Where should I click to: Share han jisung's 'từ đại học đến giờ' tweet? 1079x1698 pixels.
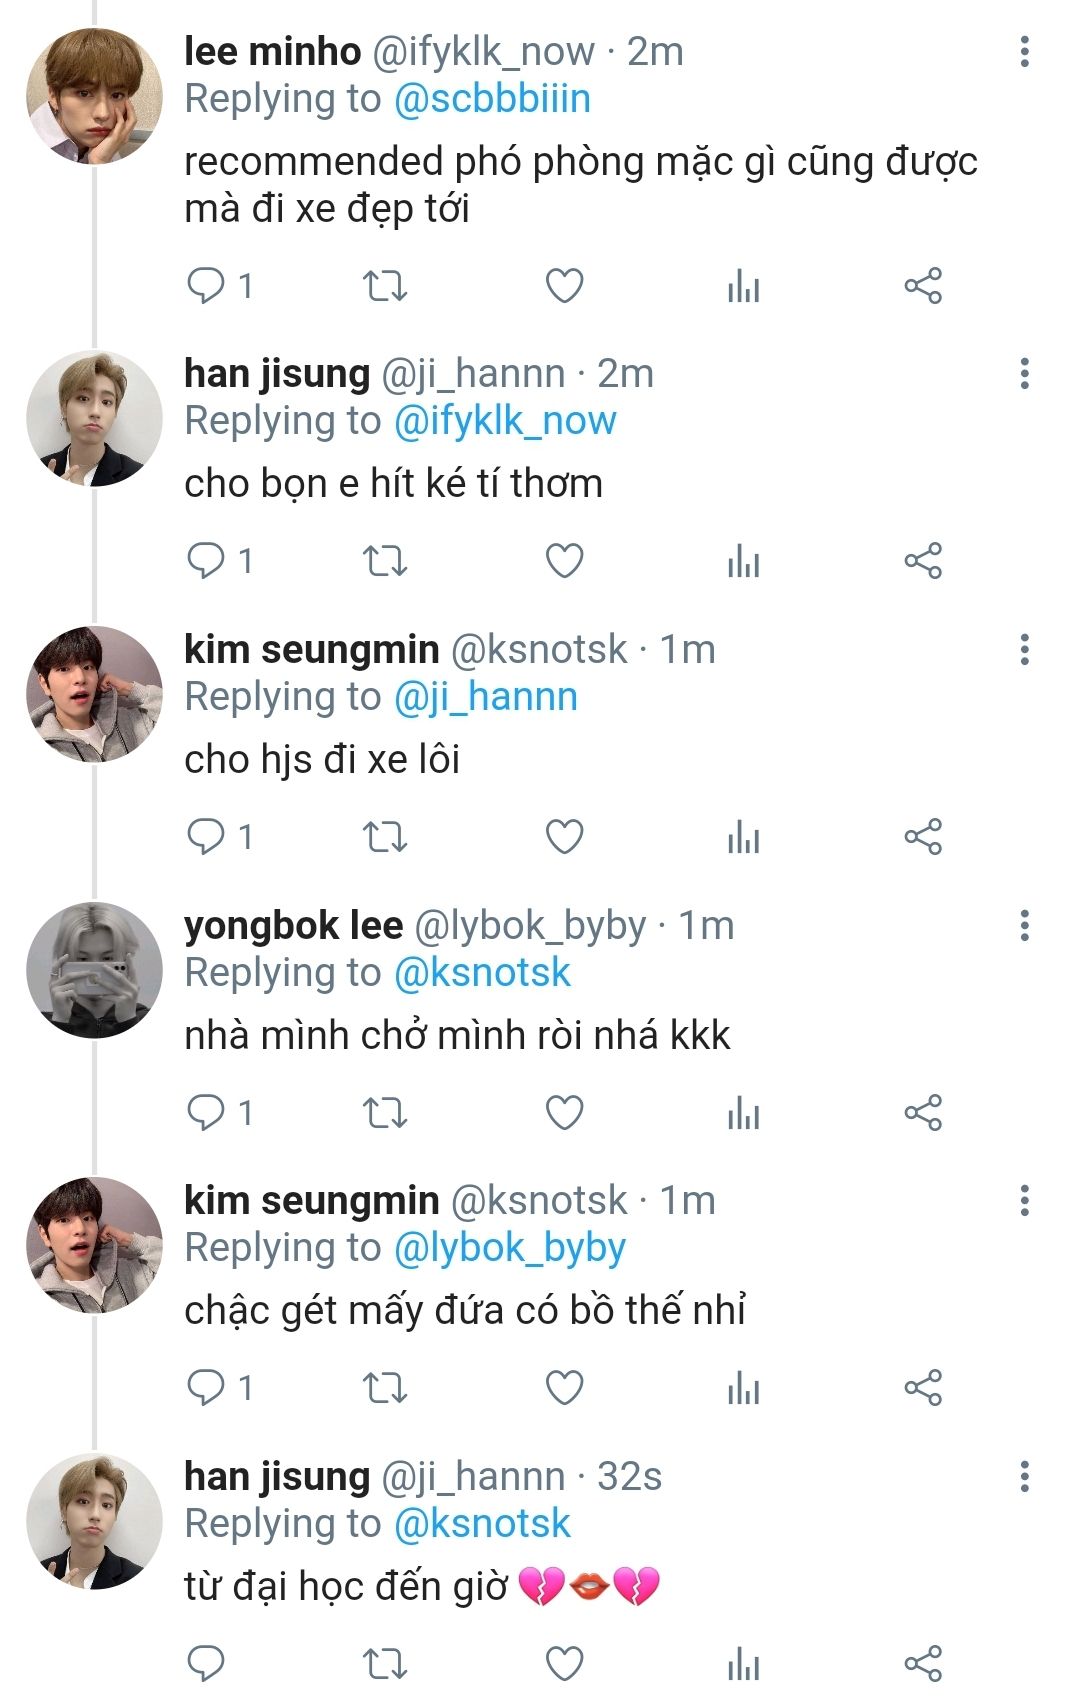pyautogui.click(x=923, y=1664)
